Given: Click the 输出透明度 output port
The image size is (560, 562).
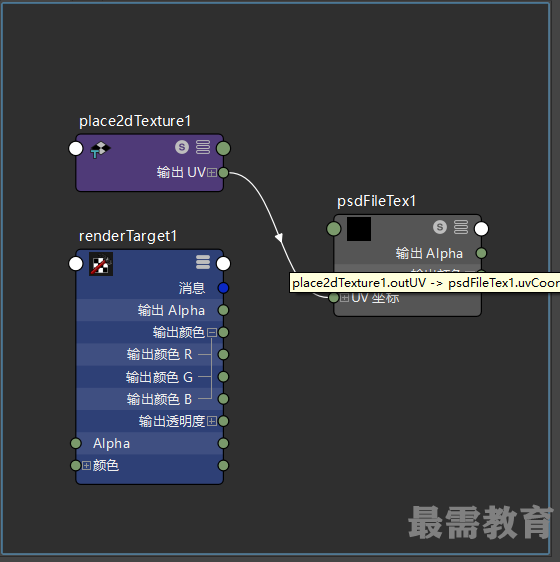Looking at the screenshot, I should tap(223, 421).
